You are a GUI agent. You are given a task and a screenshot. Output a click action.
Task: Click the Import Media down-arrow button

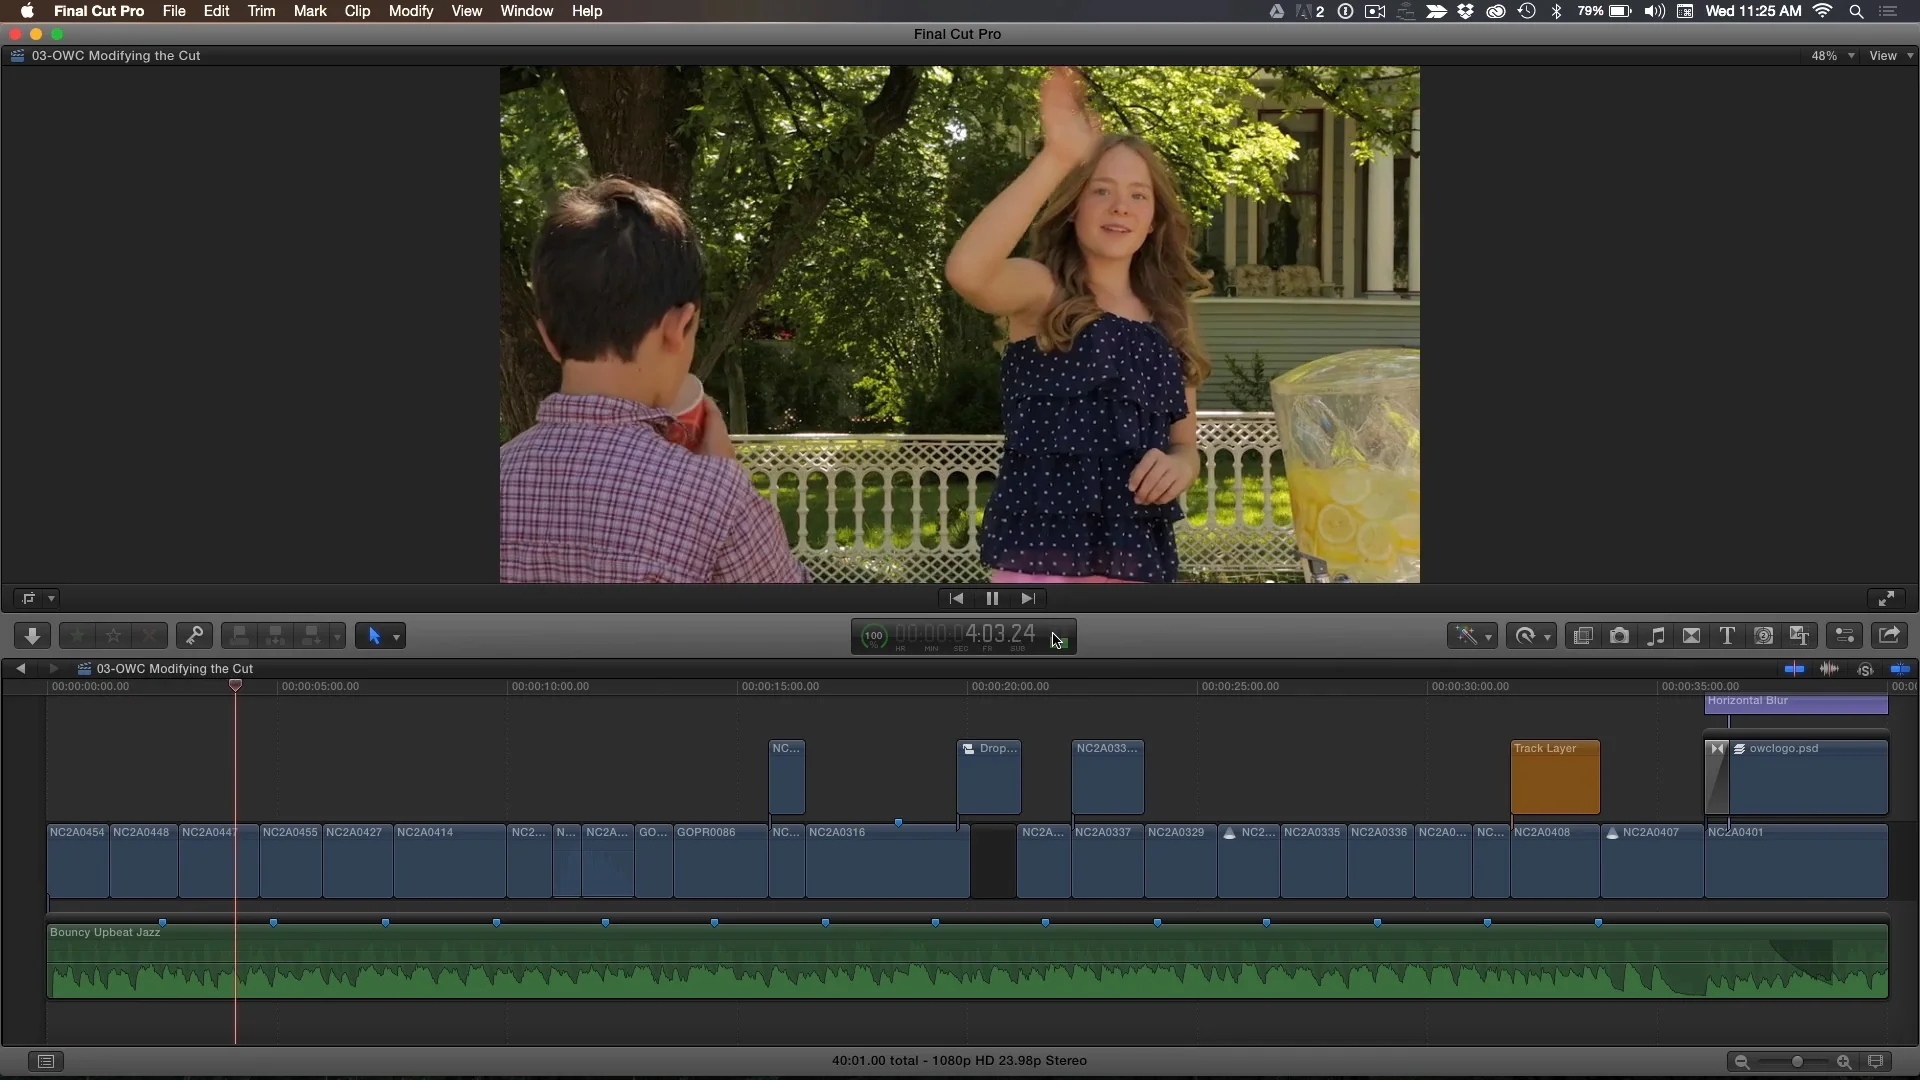point(32,636)
